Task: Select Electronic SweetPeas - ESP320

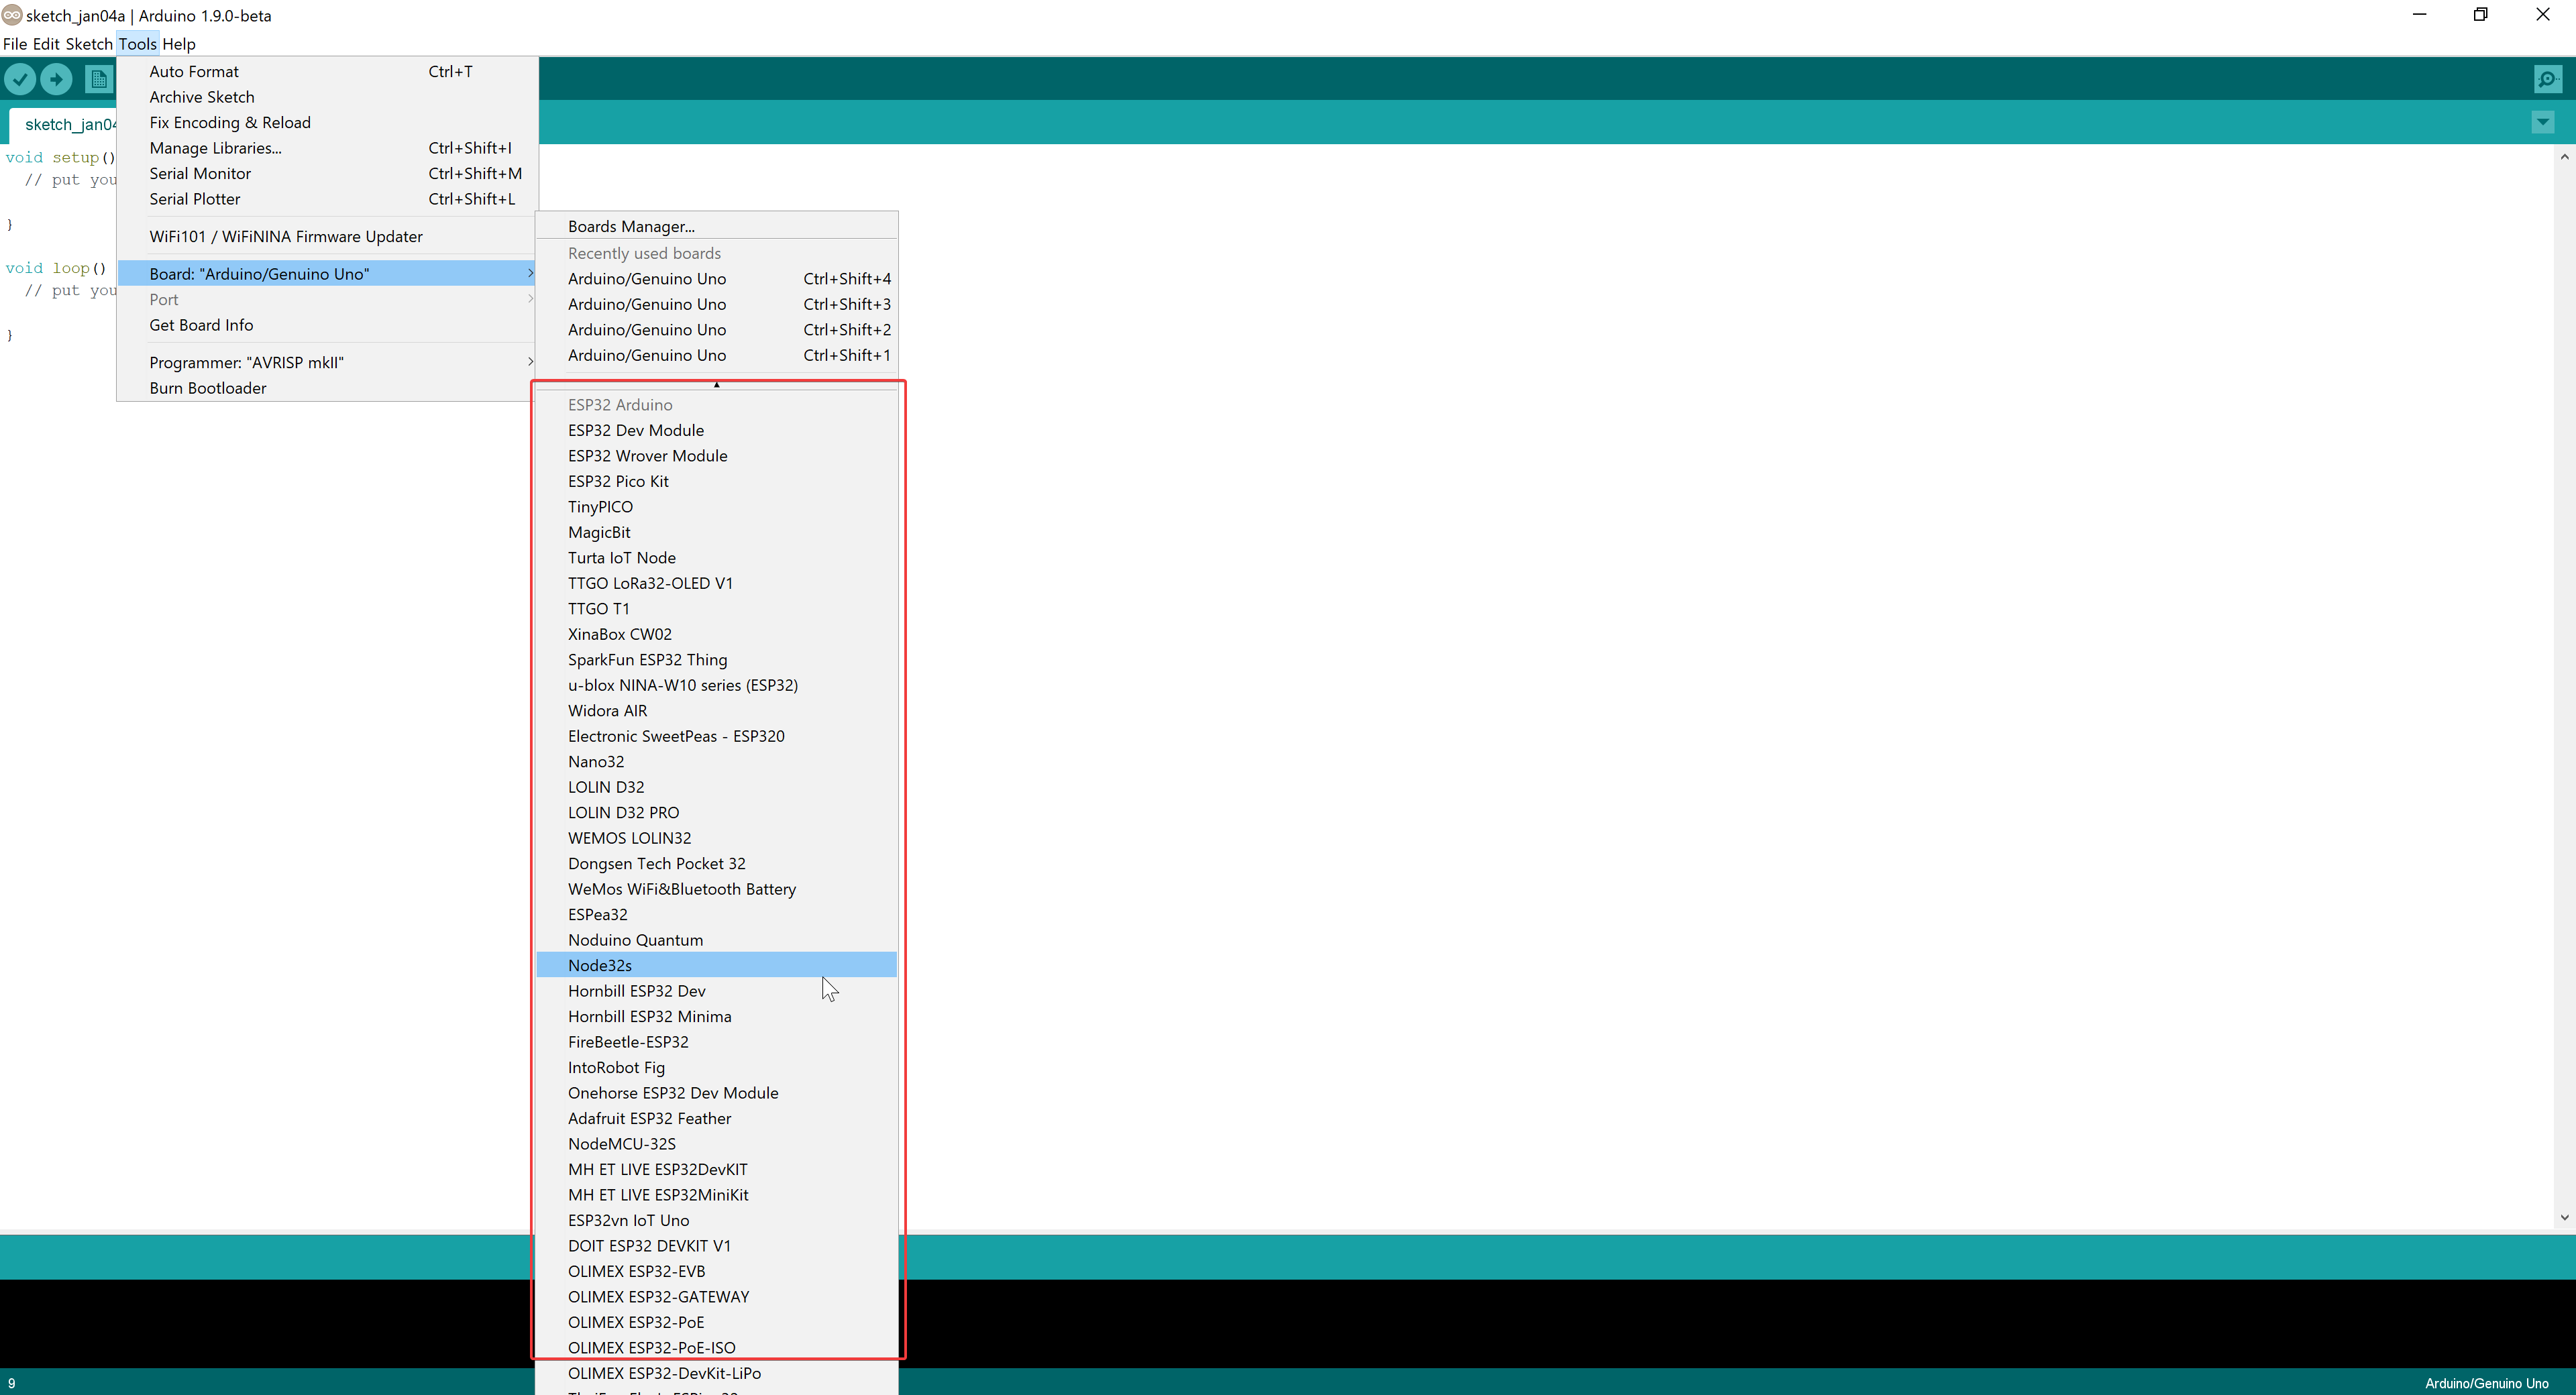Action: (x=716, y=736)
